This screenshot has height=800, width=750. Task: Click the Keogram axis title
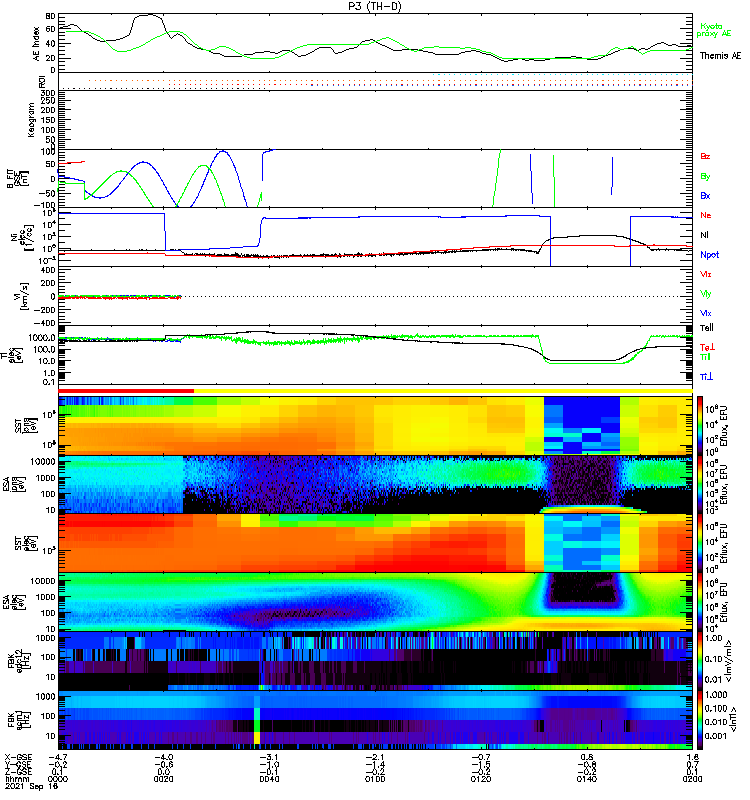click(32, 120)
